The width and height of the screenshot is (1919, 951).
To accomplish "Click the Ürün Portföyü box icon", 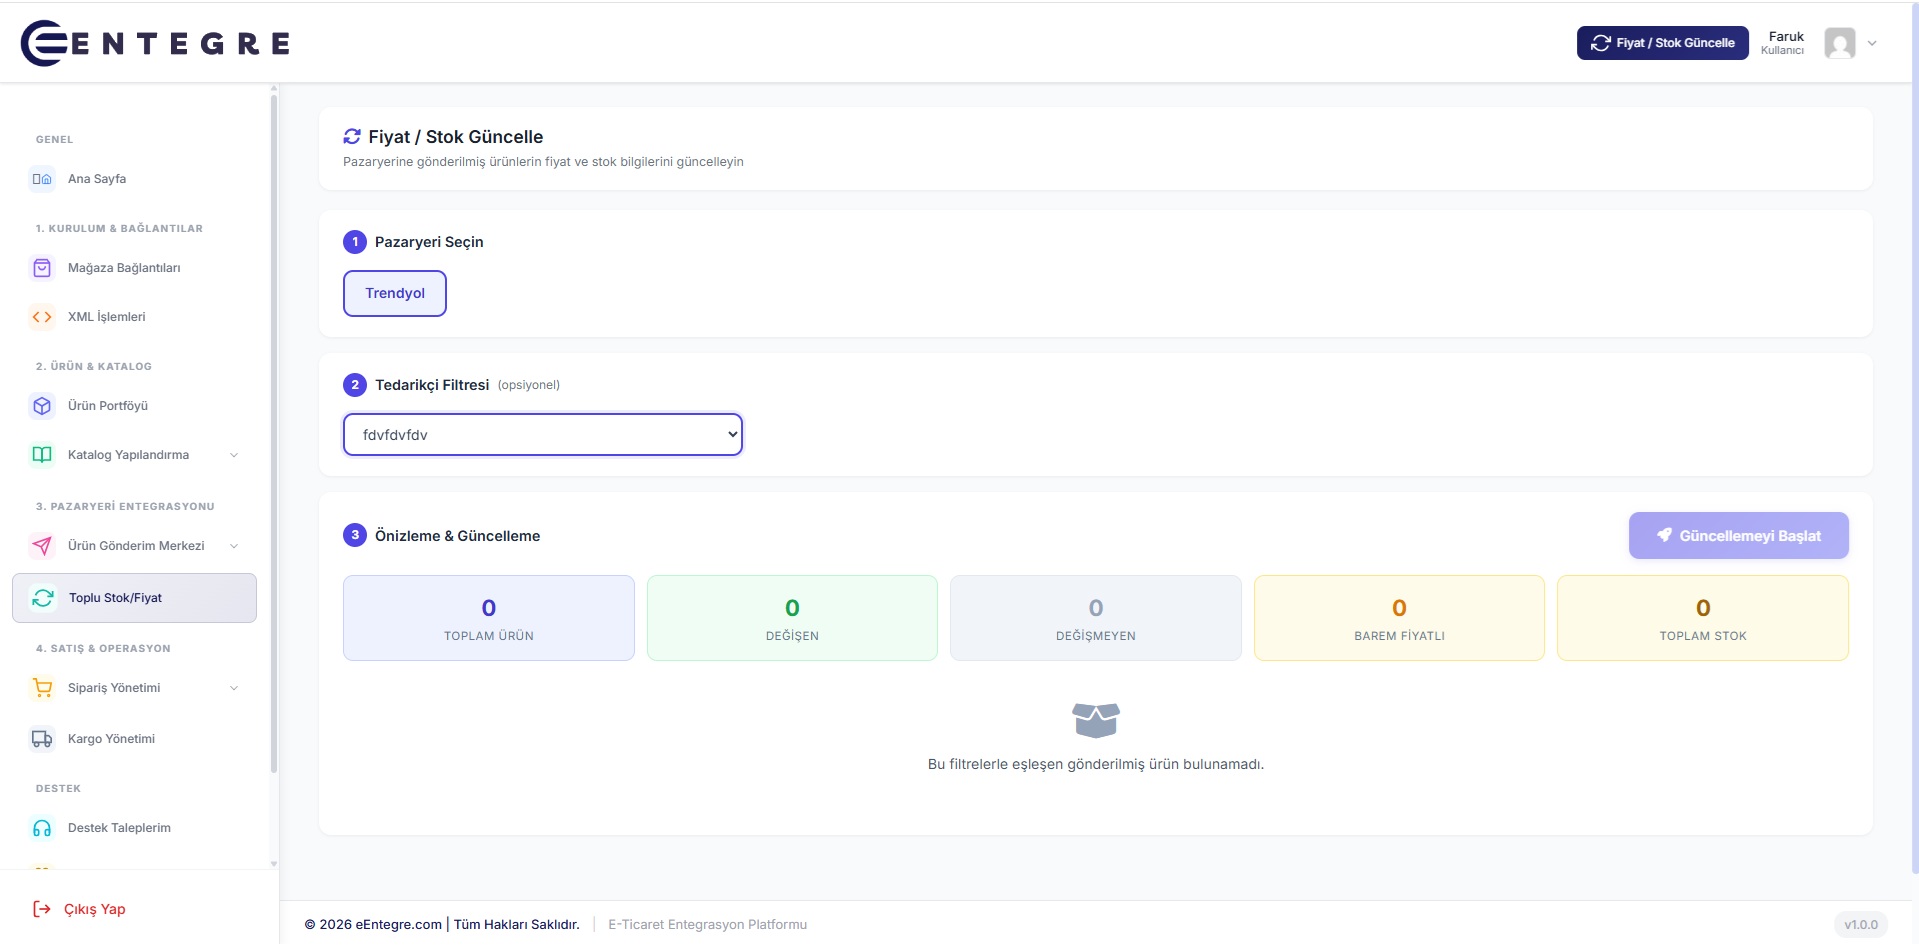I will coord(42,406).
